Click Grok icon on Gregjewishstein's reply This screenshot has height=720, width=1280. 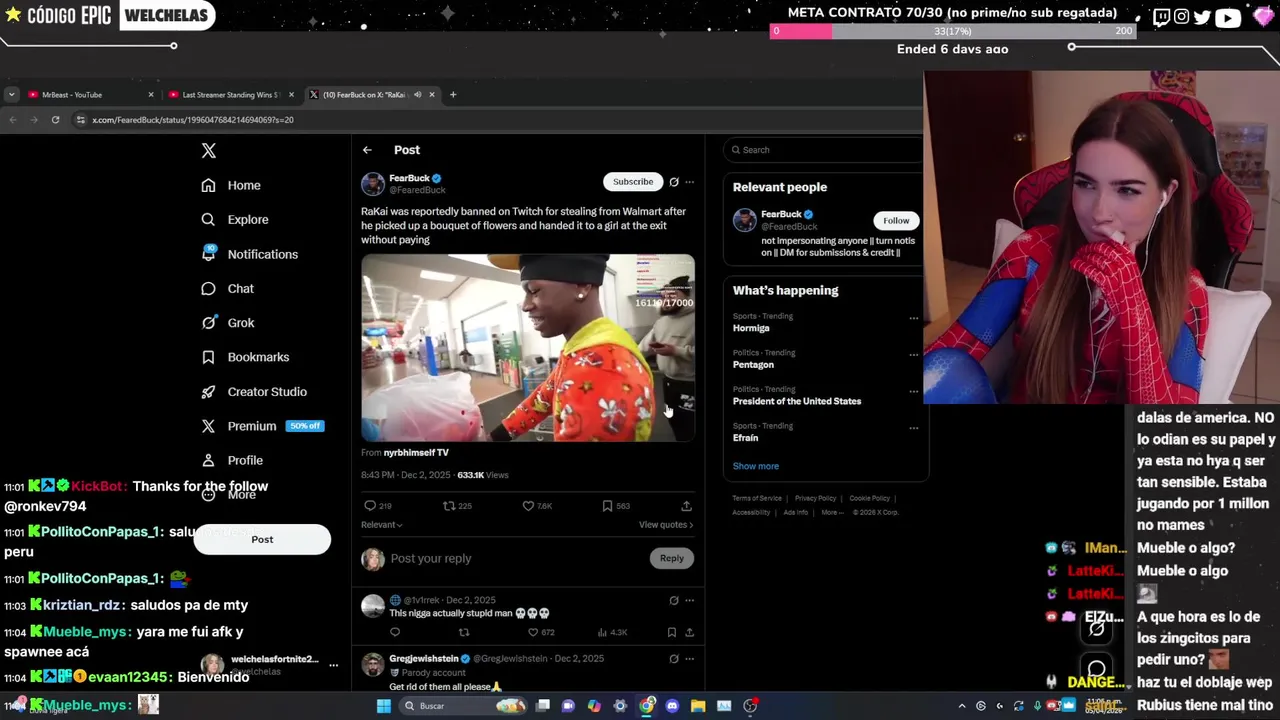tap(674, 659)
